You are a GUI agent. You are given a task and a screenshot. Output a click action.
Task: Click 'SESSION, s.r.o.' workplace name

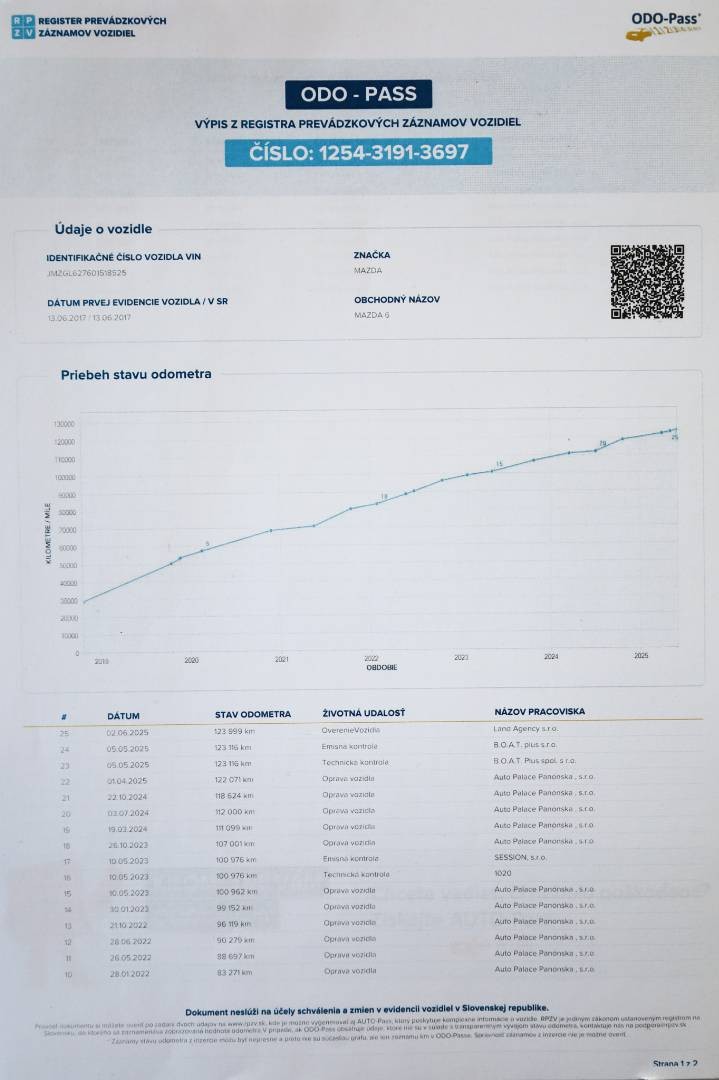pos(520,858)
